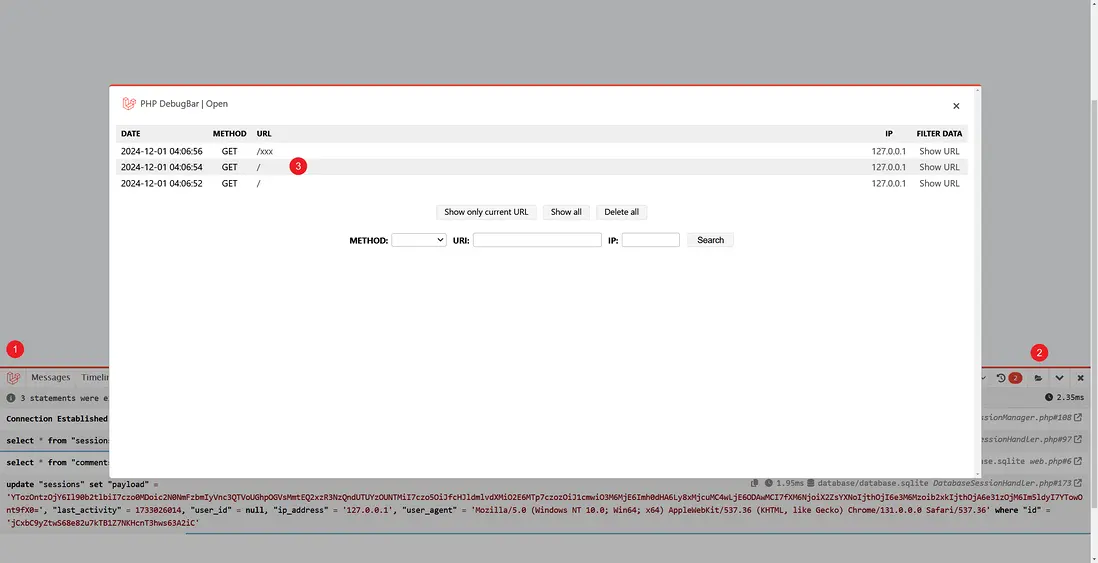Image resolution: width=1098 pixels, height=563 pixels.
Task: Click the Laravel logo in the debugbar
Action: [13, 377]
